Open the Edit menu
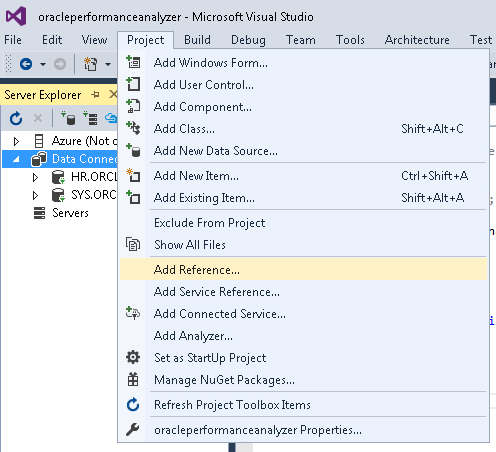 (52, 40)
